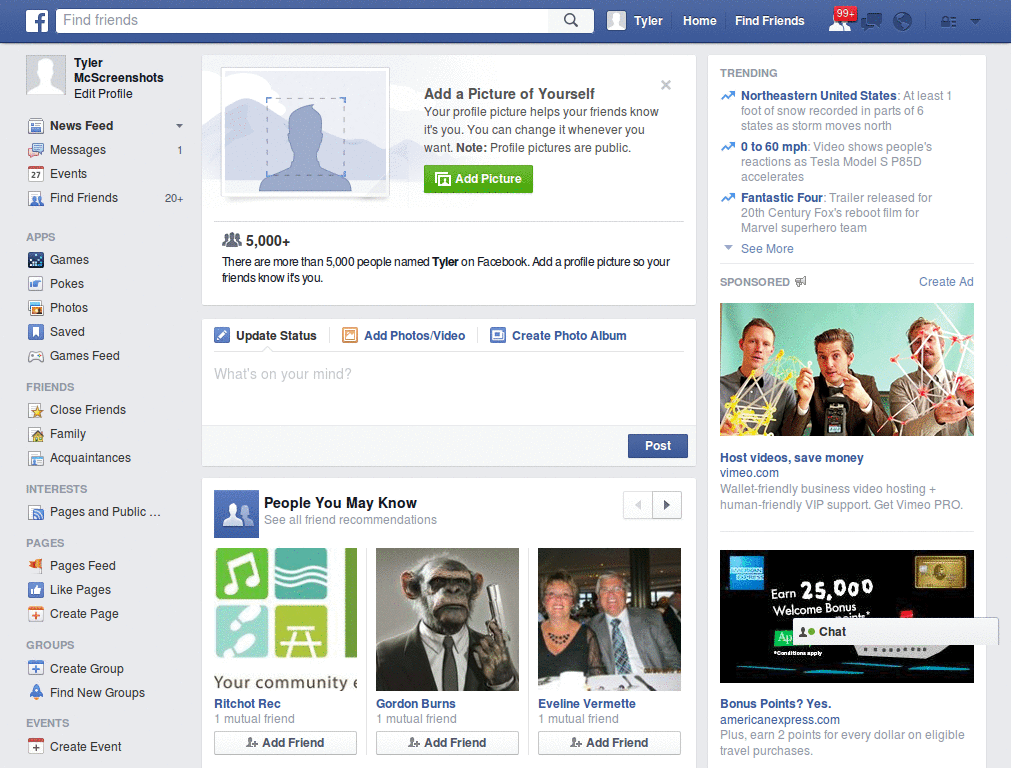
Task: Open friend requests icon with 99+ badge
Action: pos(840,21)
